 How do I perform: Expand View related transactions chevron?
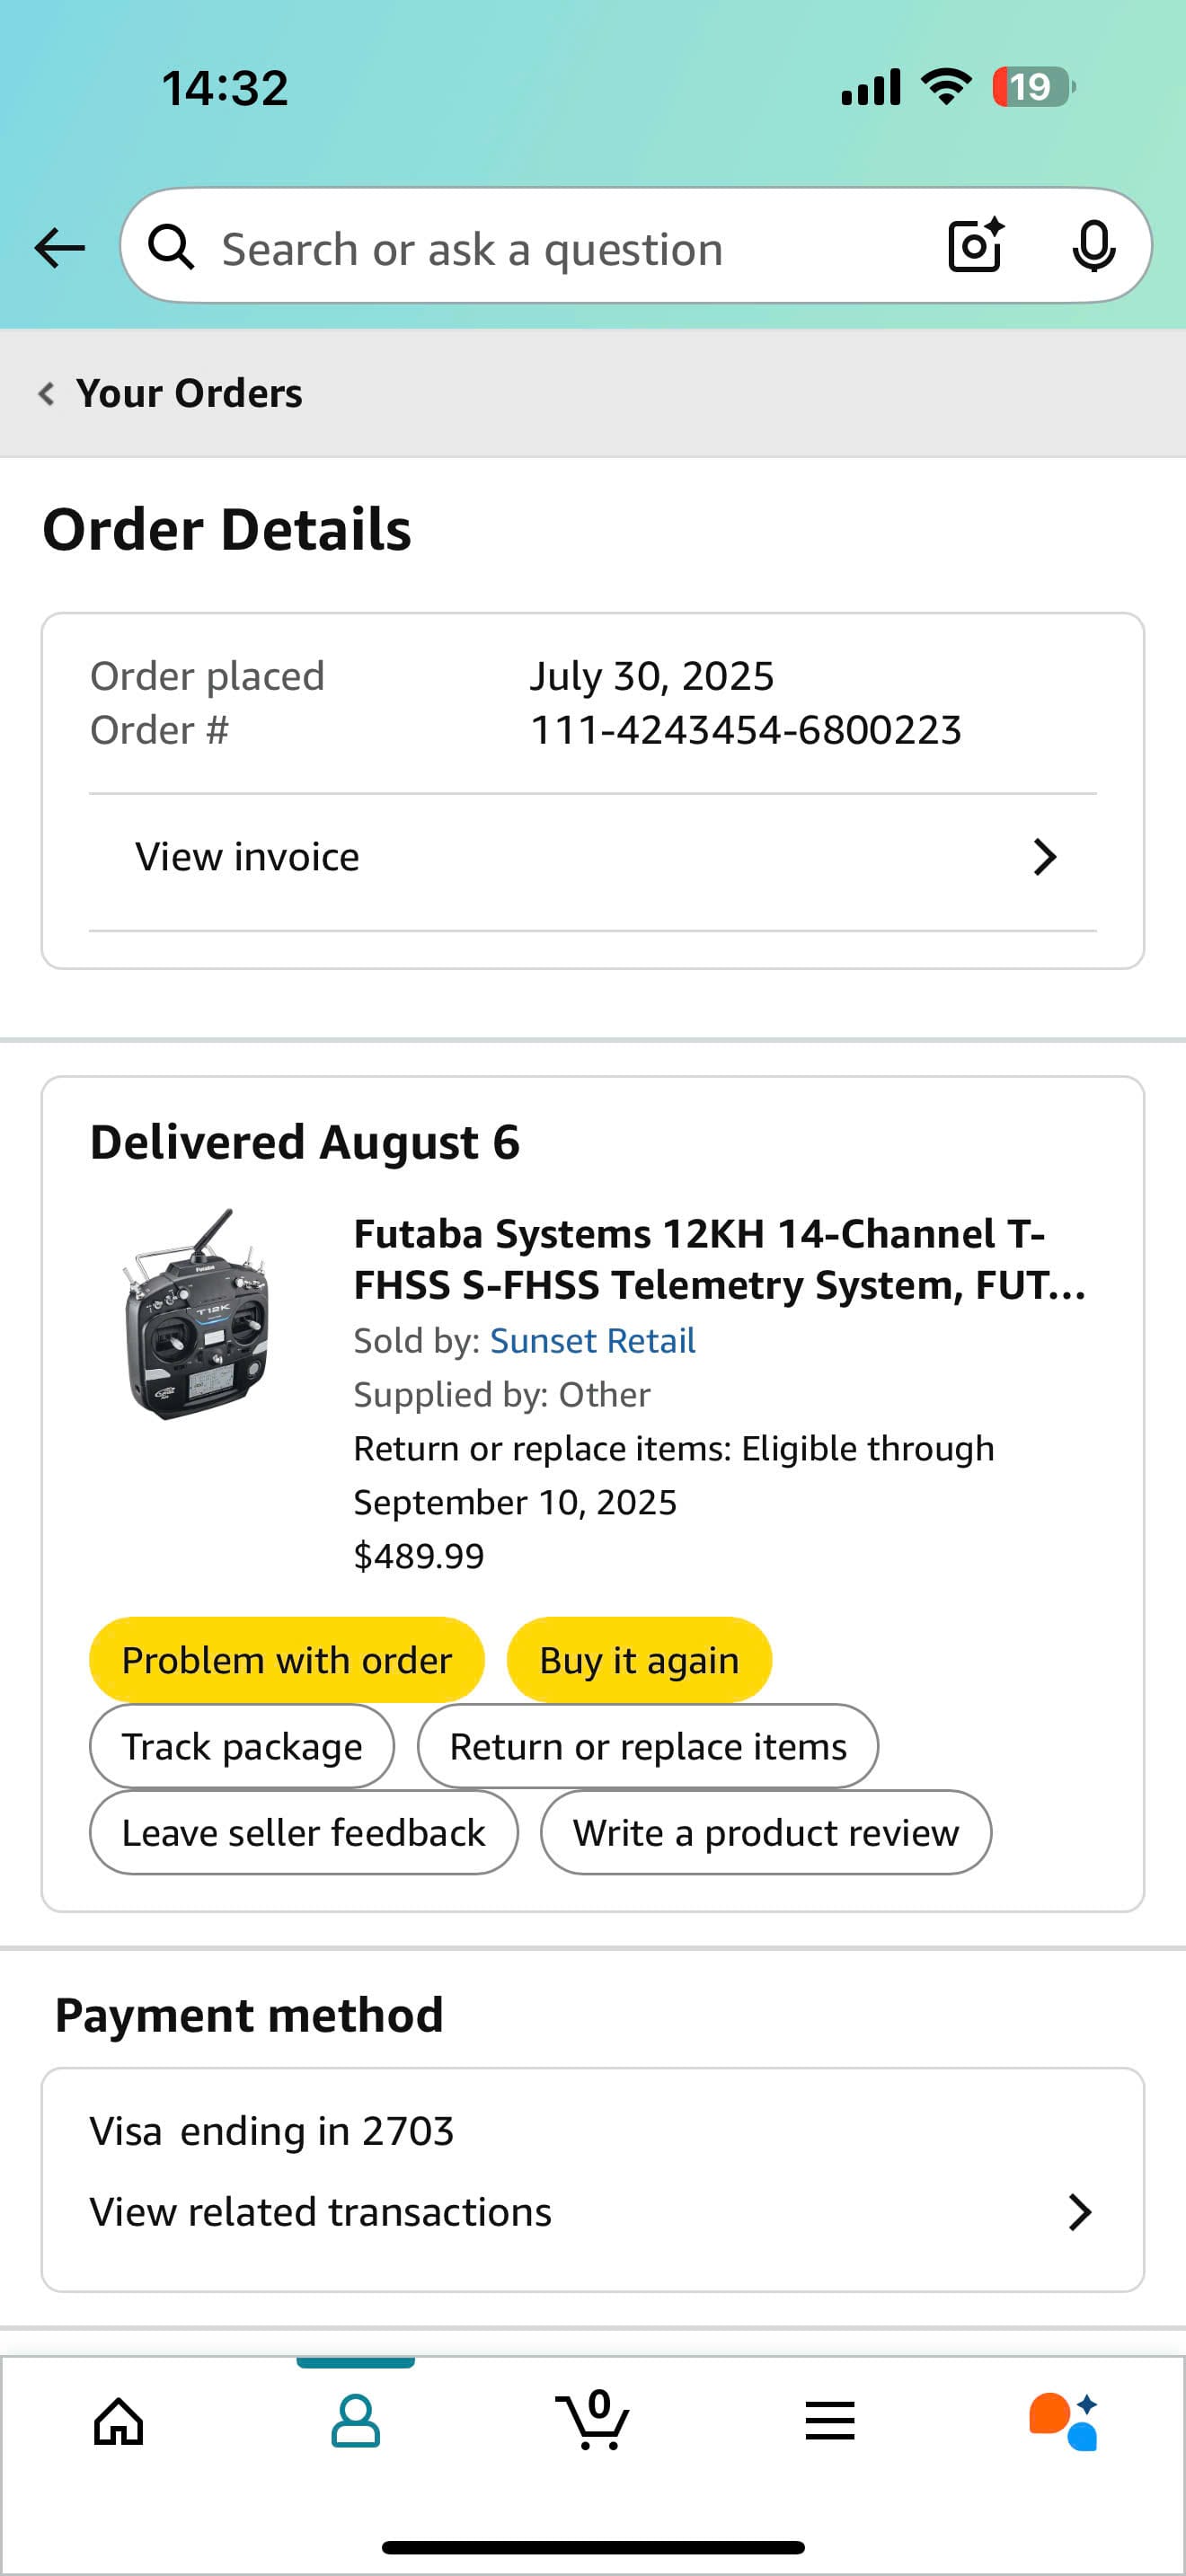(x=1079, y=2213)
